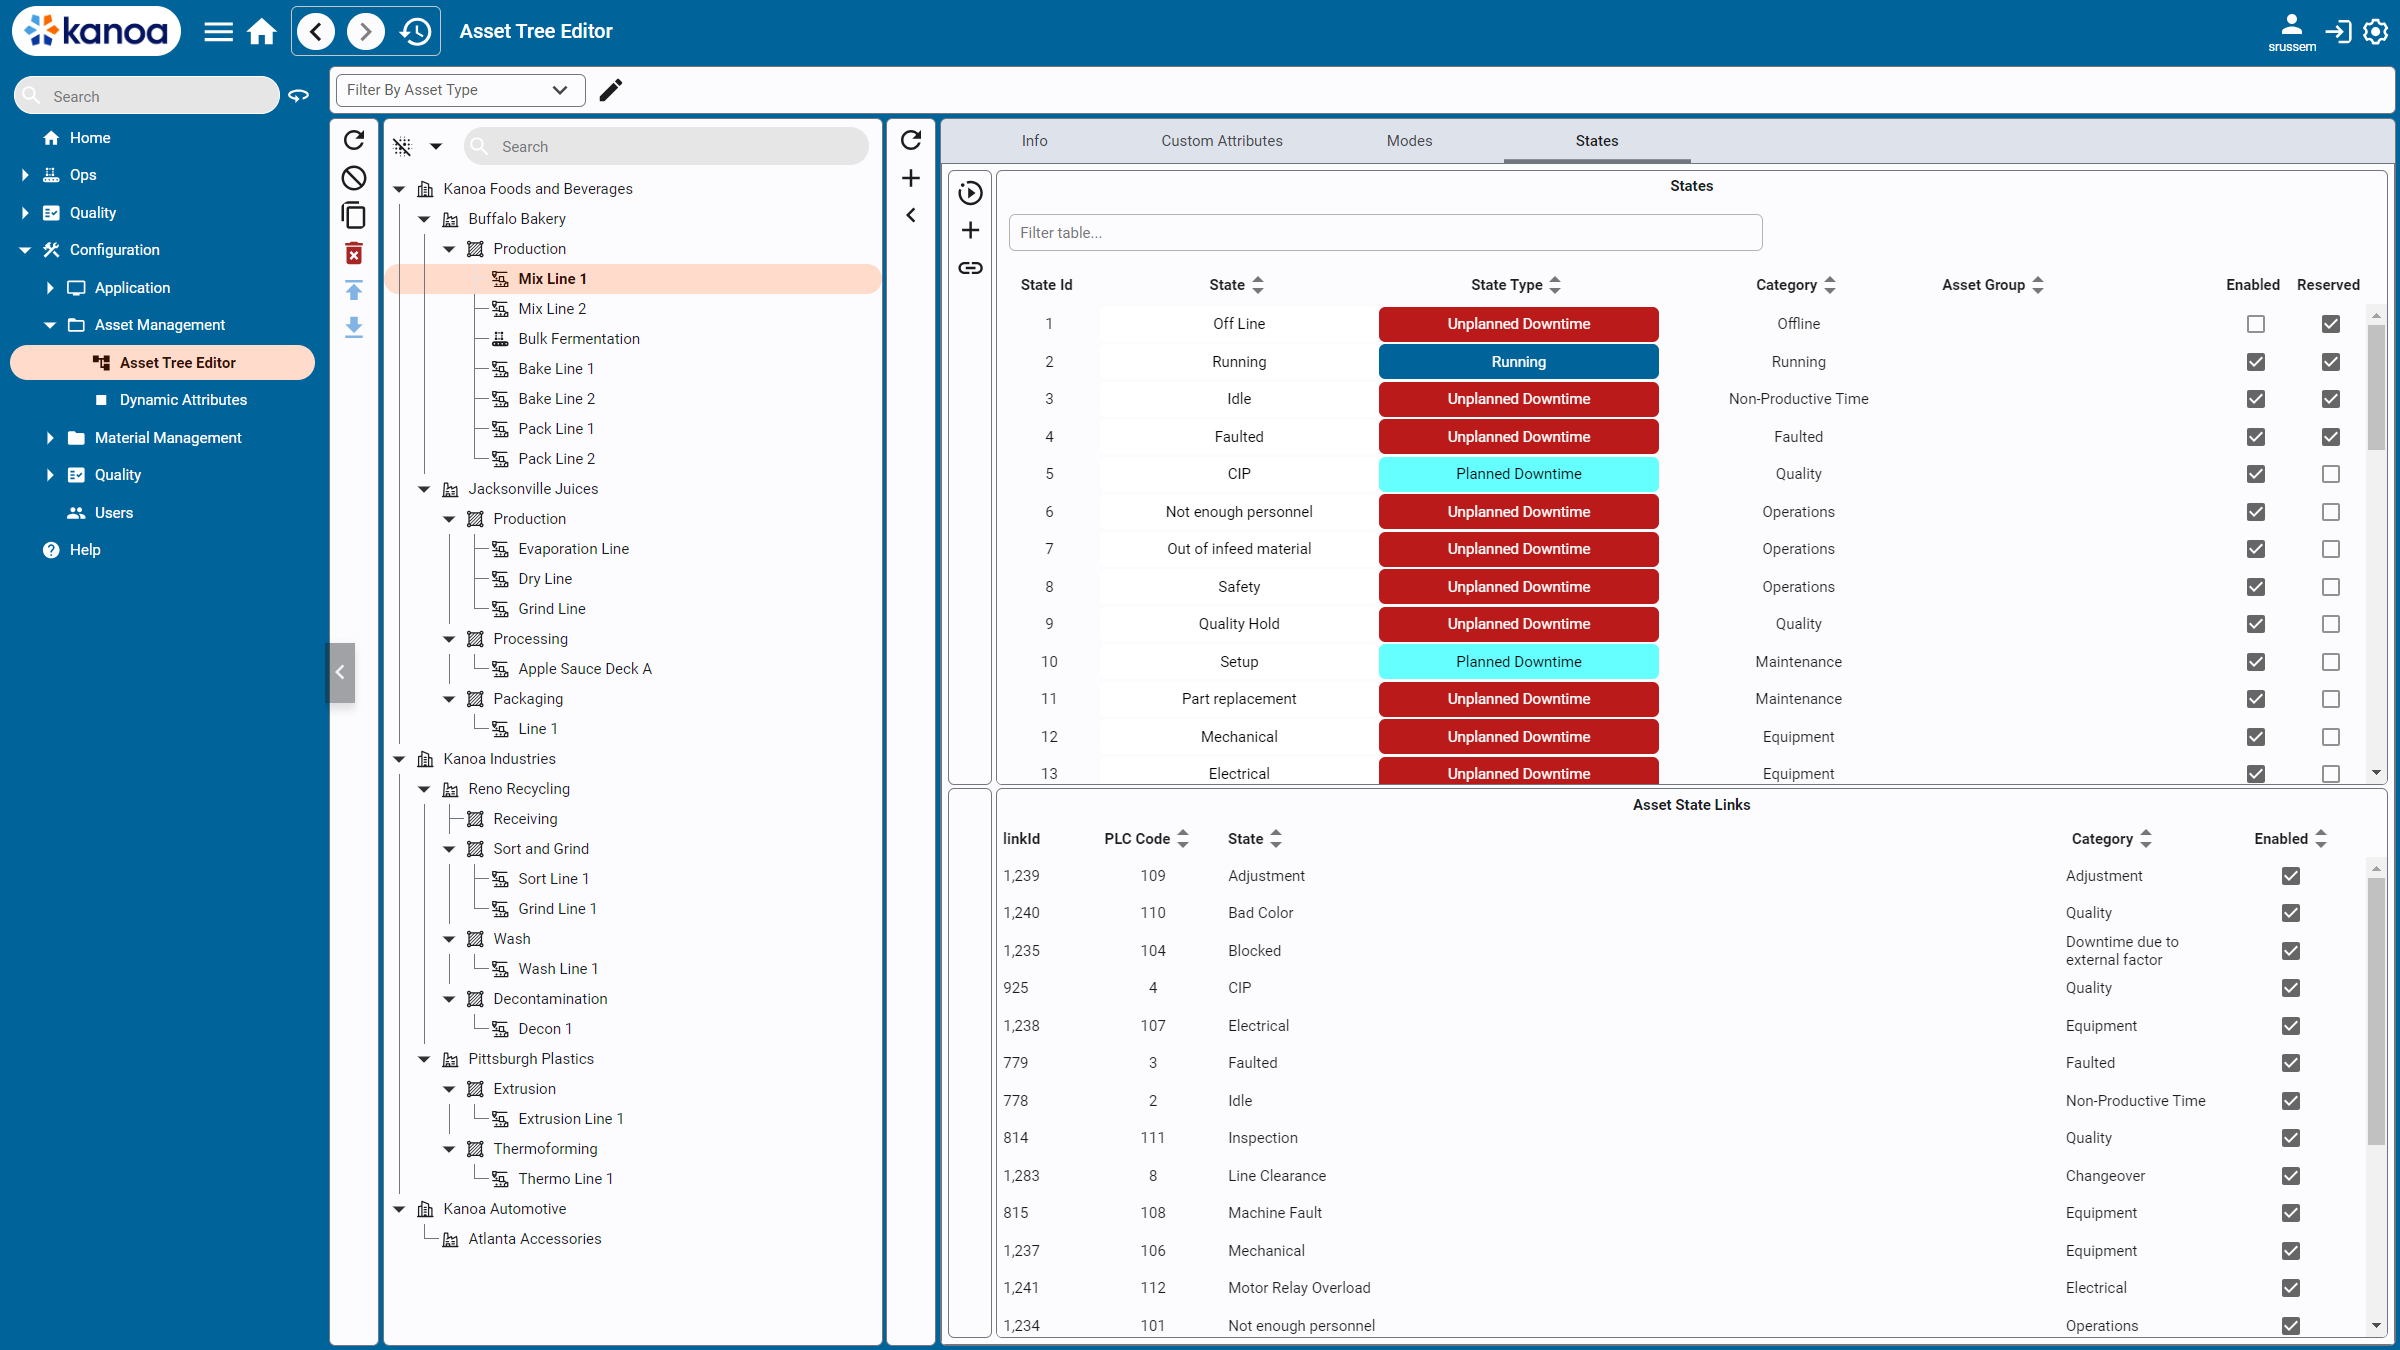This screenshot has height=1350, width=2400.
Task: Open Dynamic Attributes in the sidebar
Action: coord(183,400)
